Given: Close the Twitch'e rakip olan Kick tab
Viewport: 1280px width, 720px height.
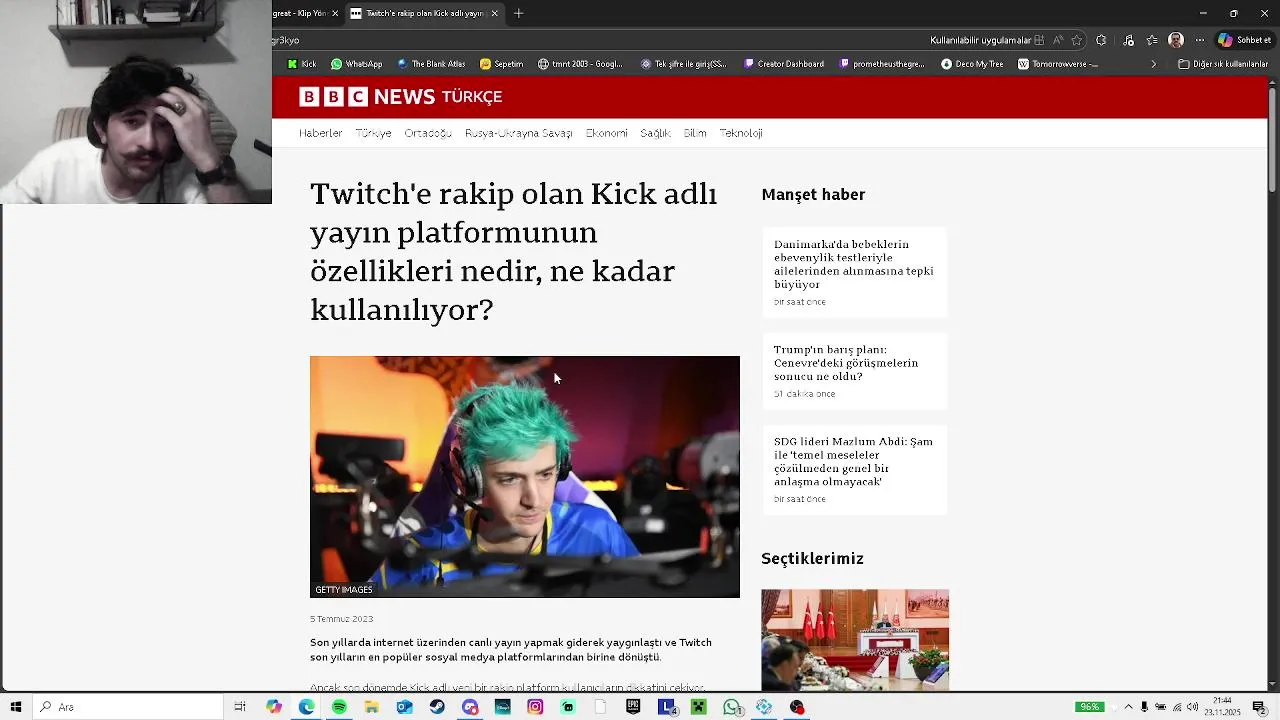Looking at the screenshot, I should (x=494, y=13).
